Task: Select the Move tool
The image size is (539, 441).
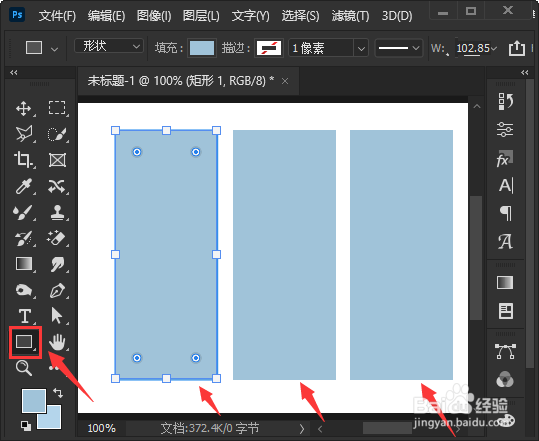Action: 24,109
